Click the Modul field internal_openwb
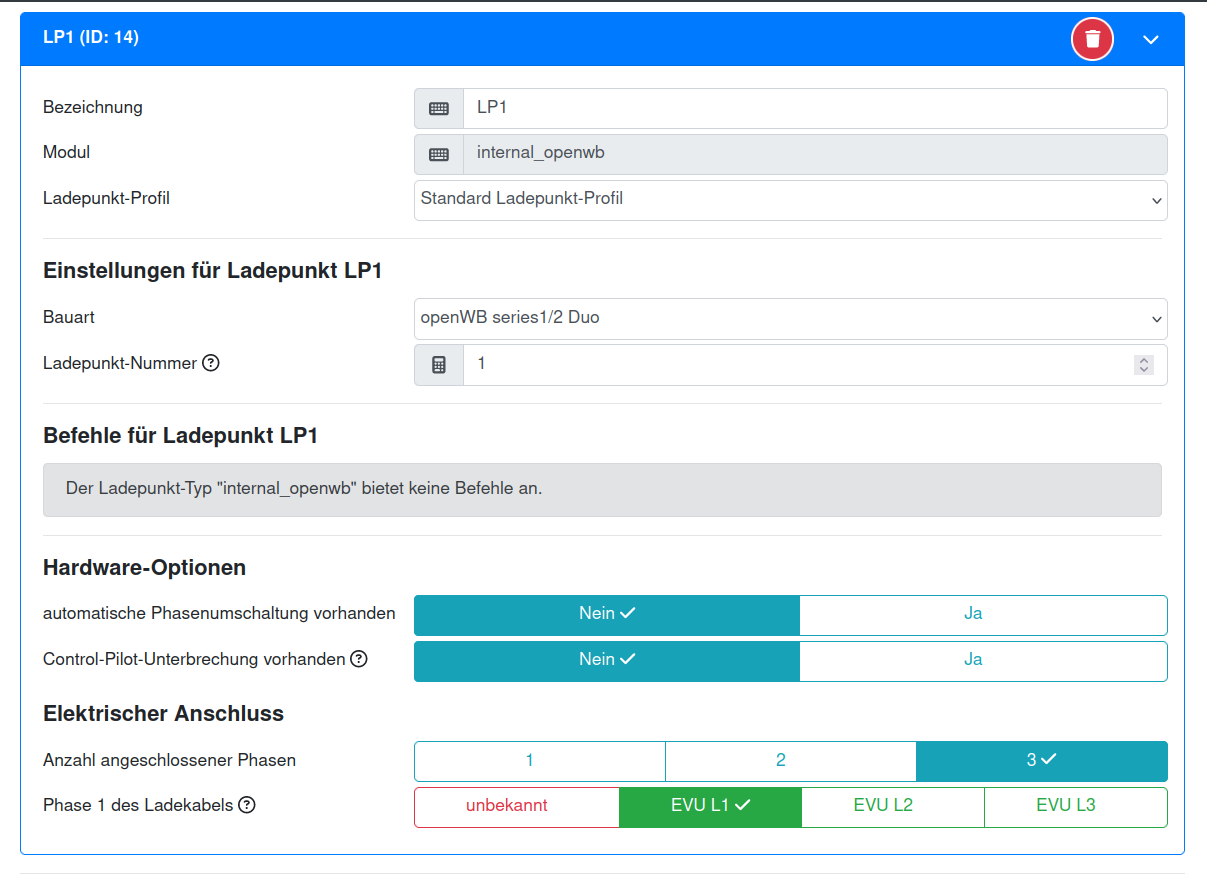Screen dimensions: 1207x881 coord(815,154)
